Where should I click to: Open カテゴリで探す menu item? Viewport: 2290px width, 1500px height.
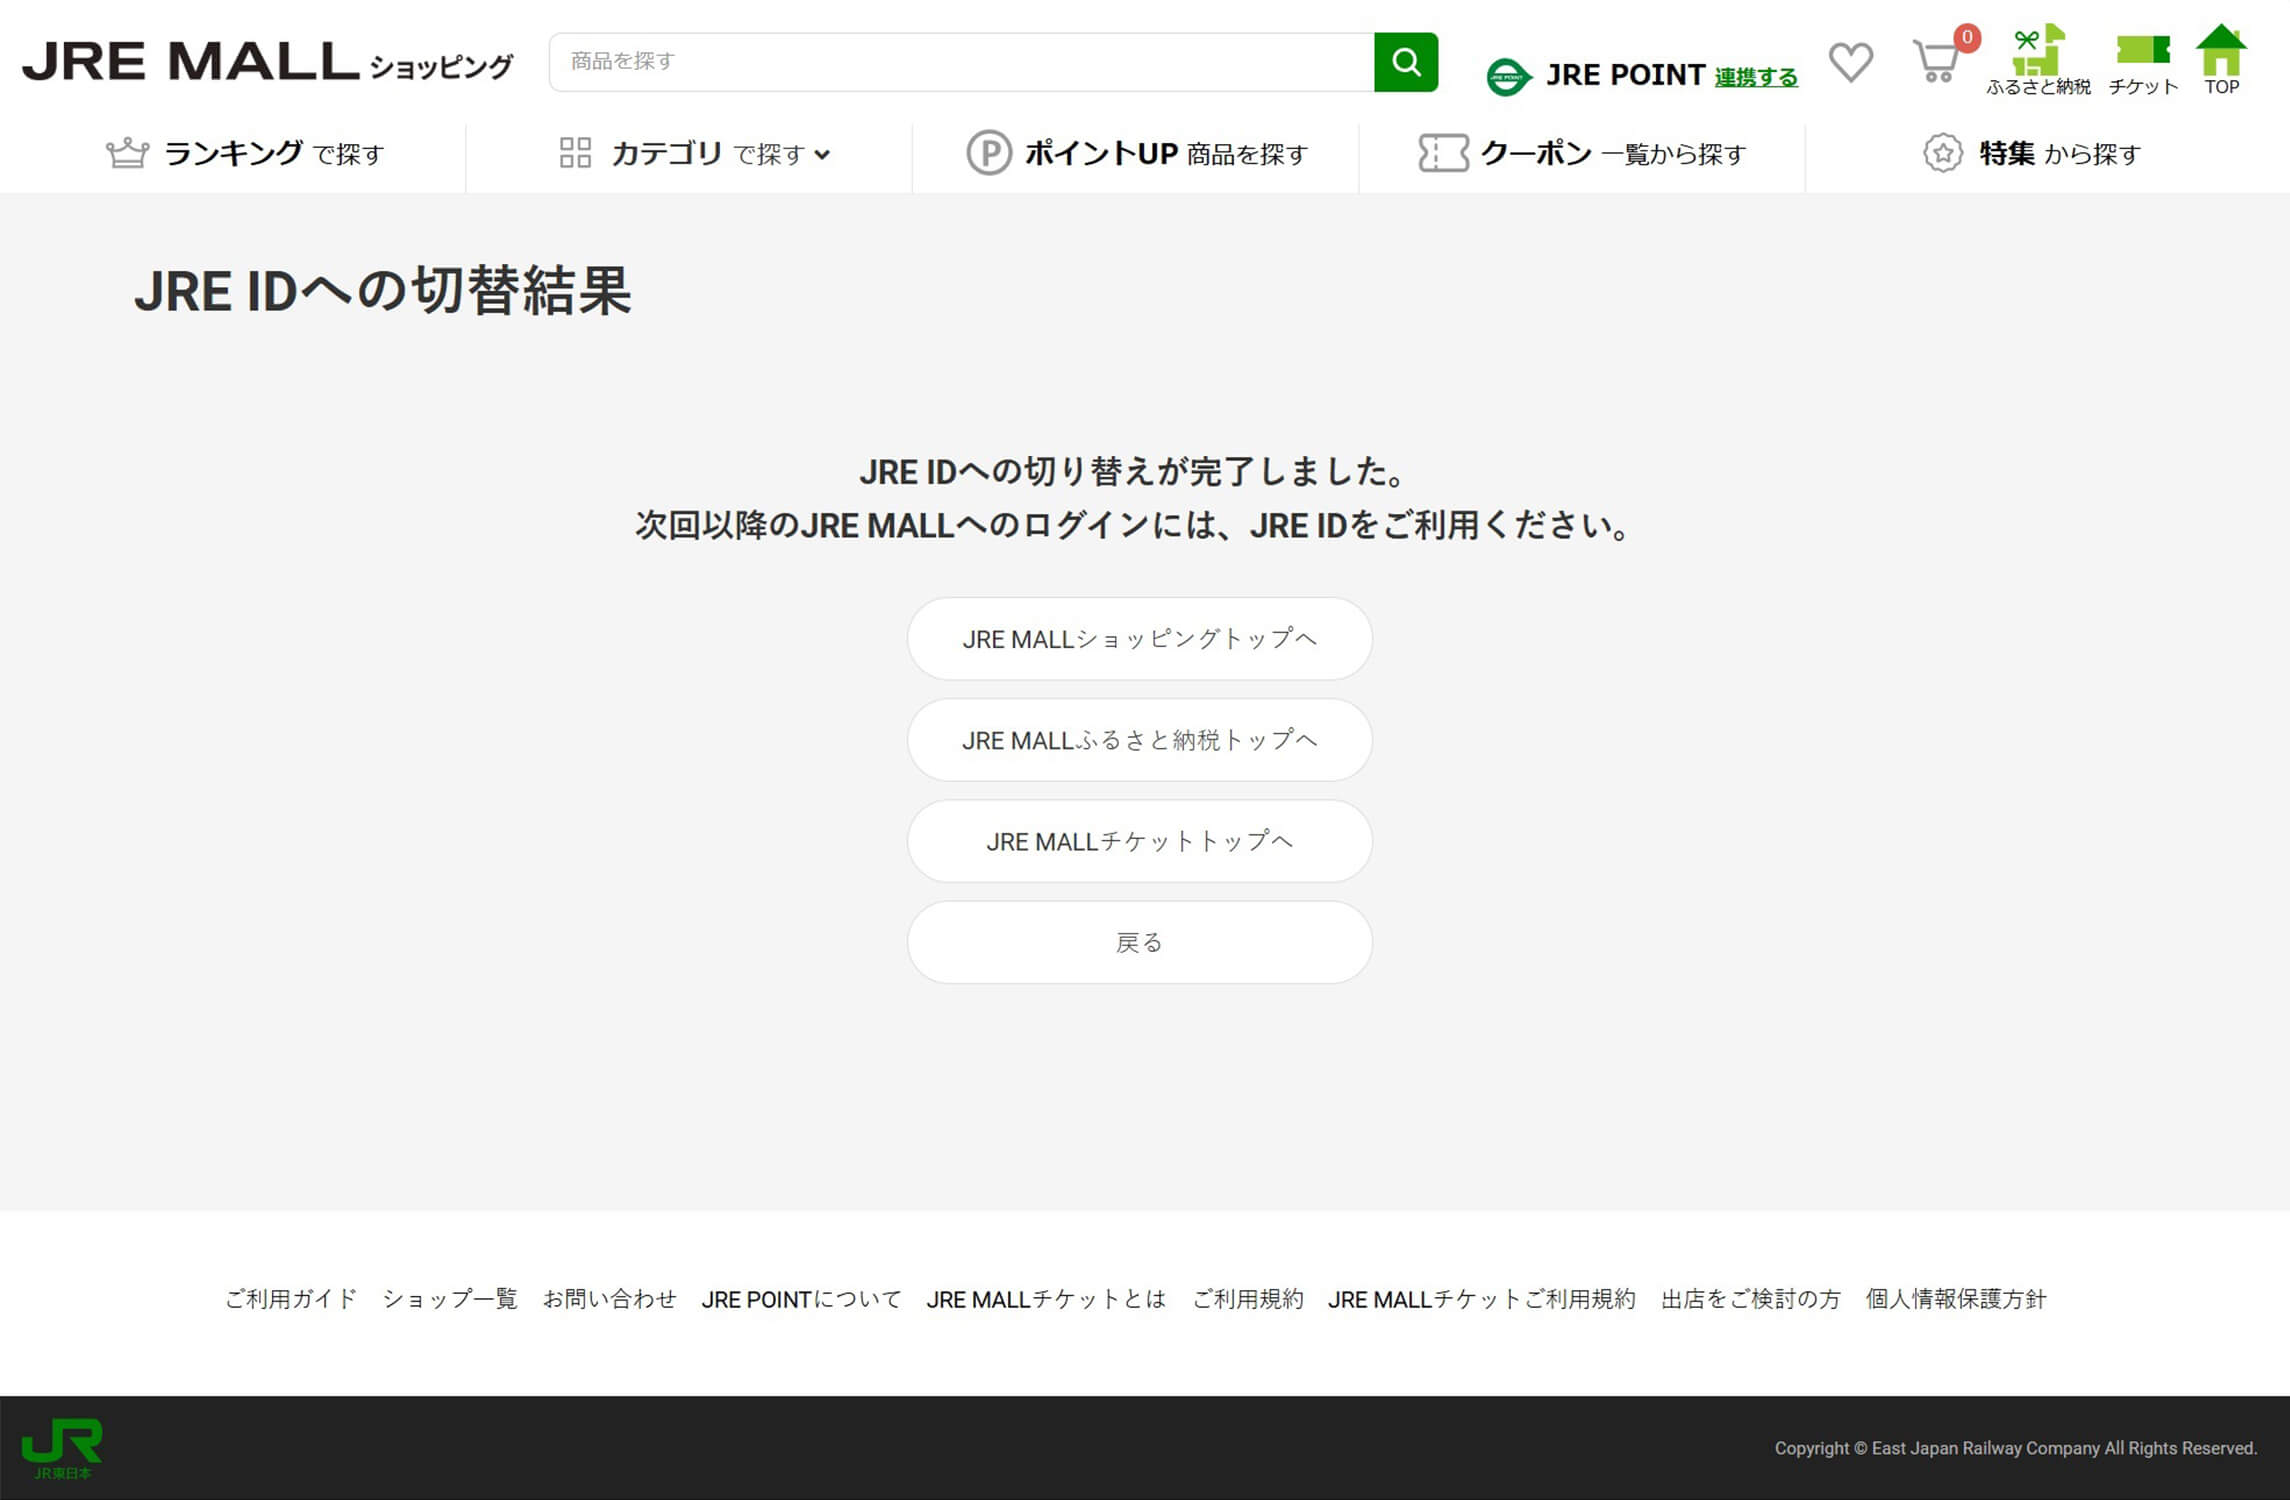pos(695,153)
